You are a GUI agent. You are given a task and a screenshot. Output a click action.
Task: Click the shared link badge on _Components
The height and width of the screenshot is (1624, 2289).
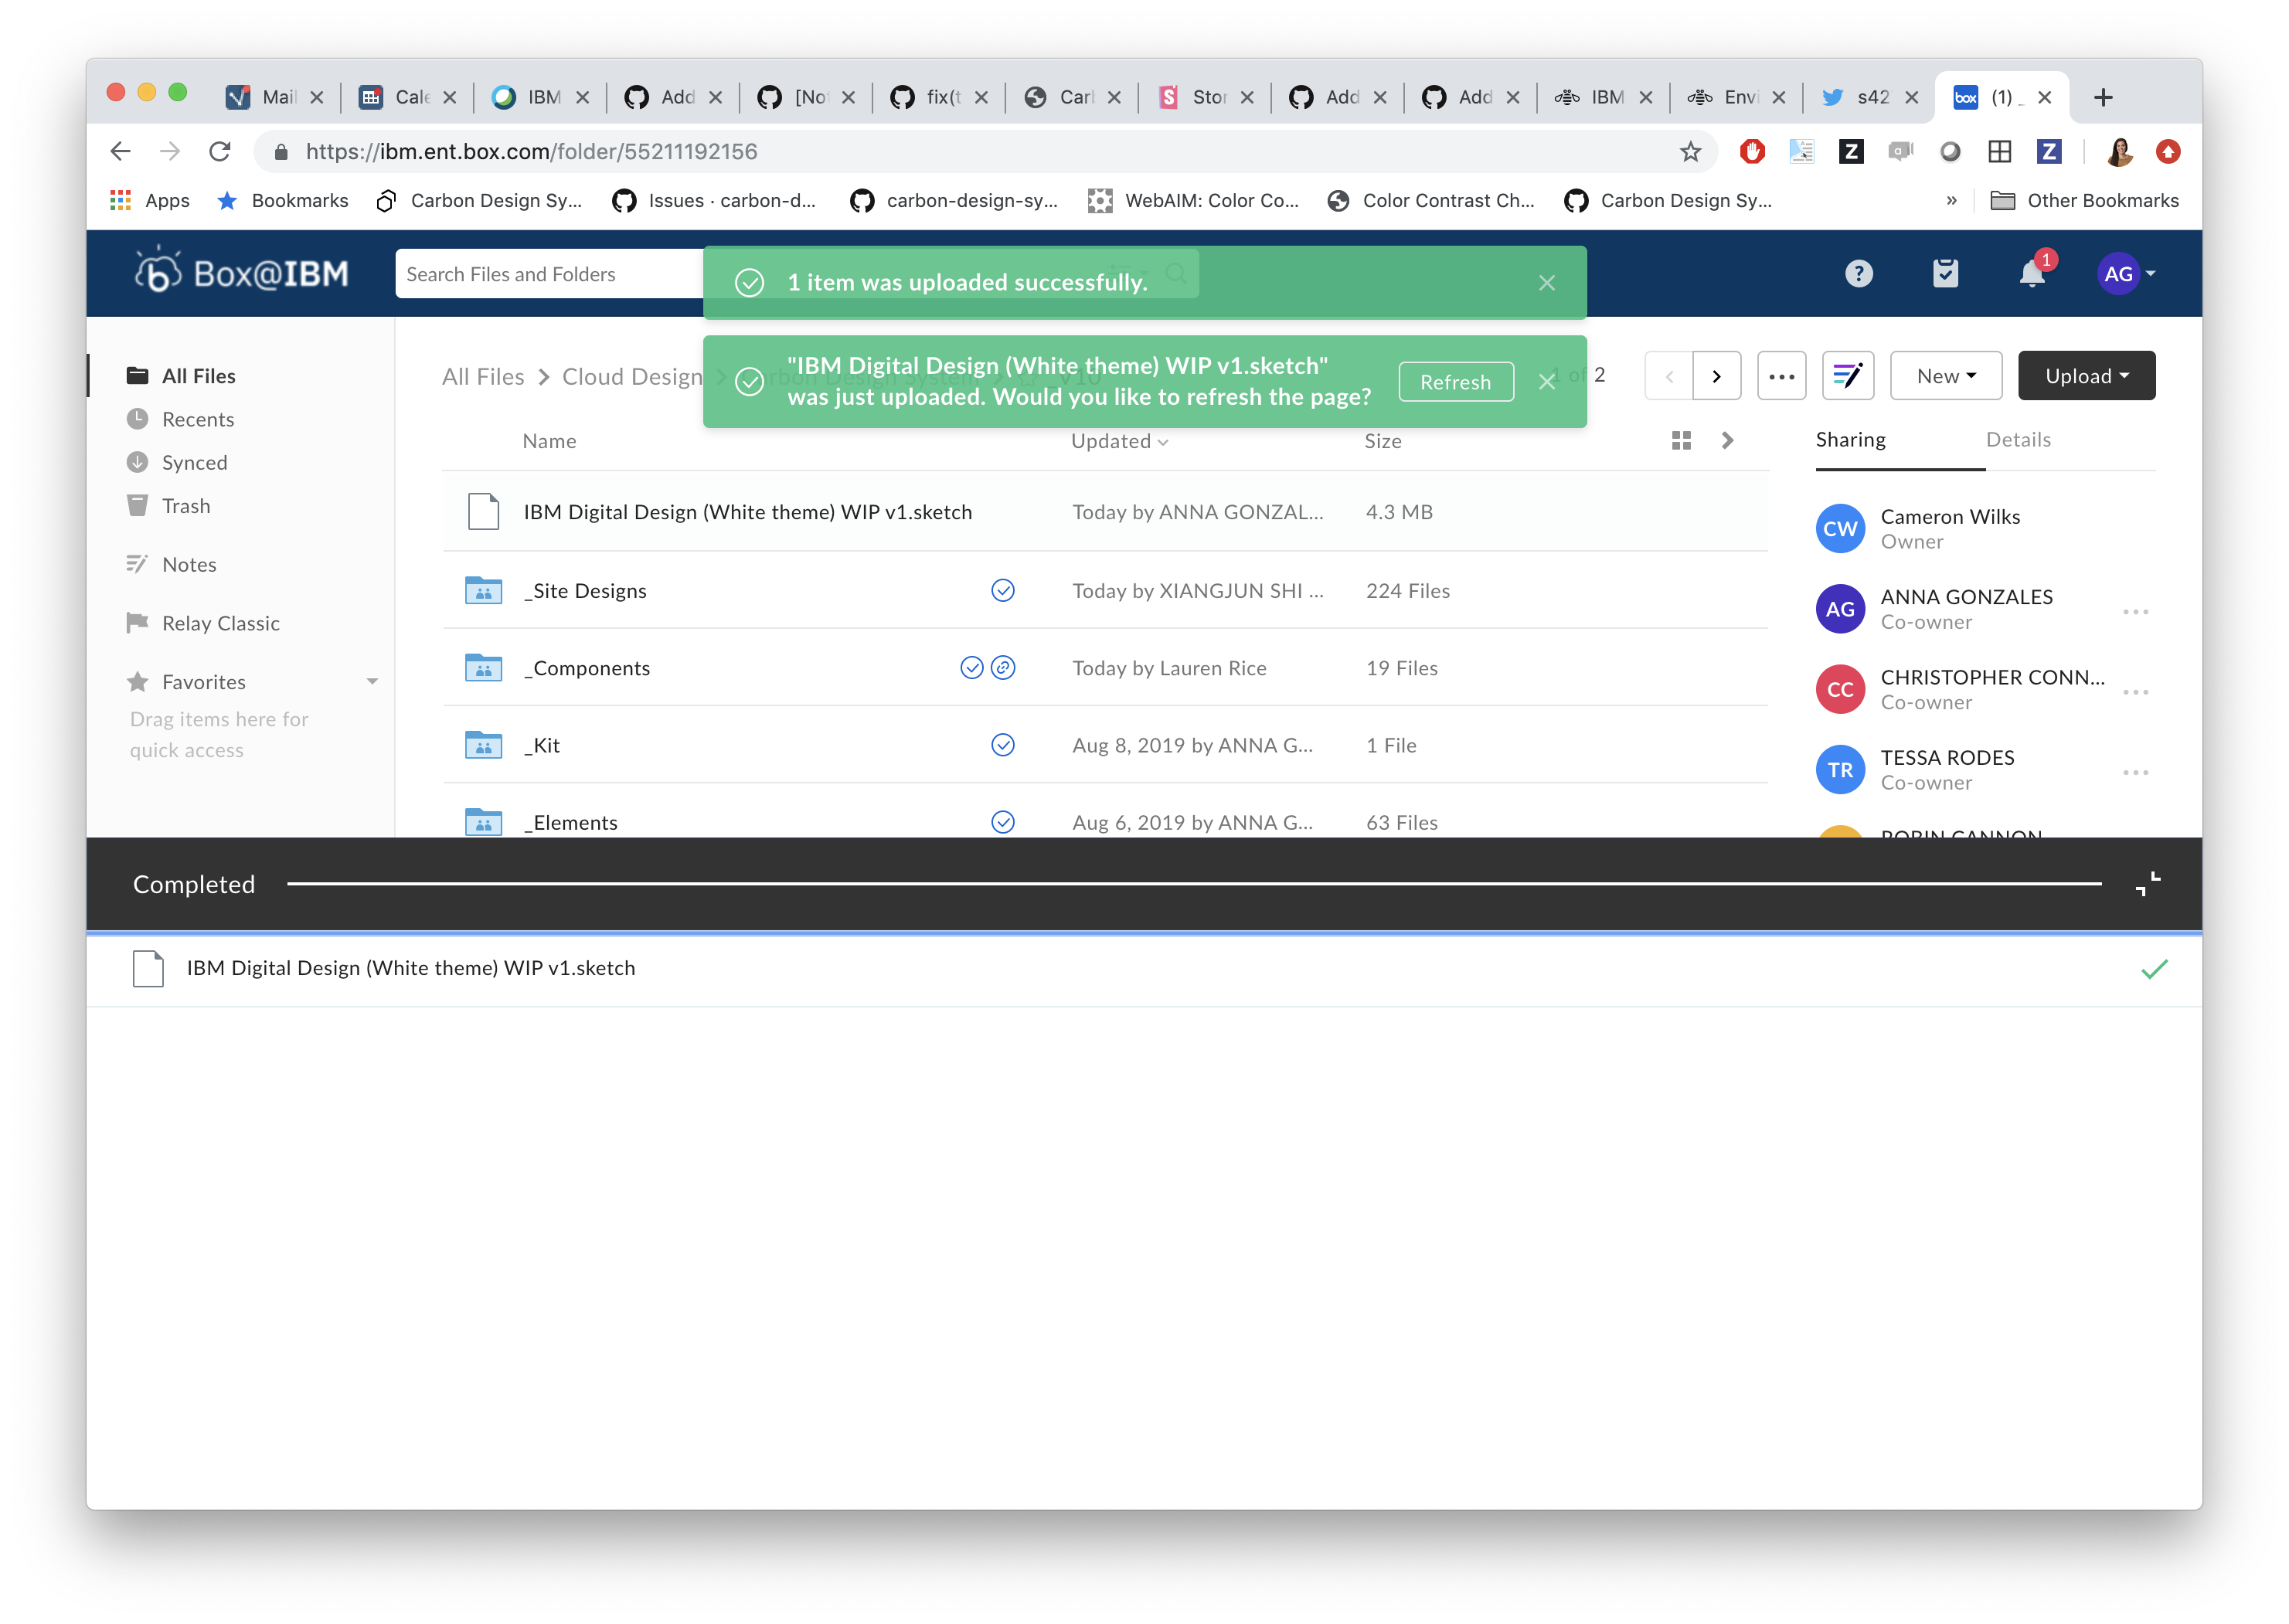(1003, 667)
